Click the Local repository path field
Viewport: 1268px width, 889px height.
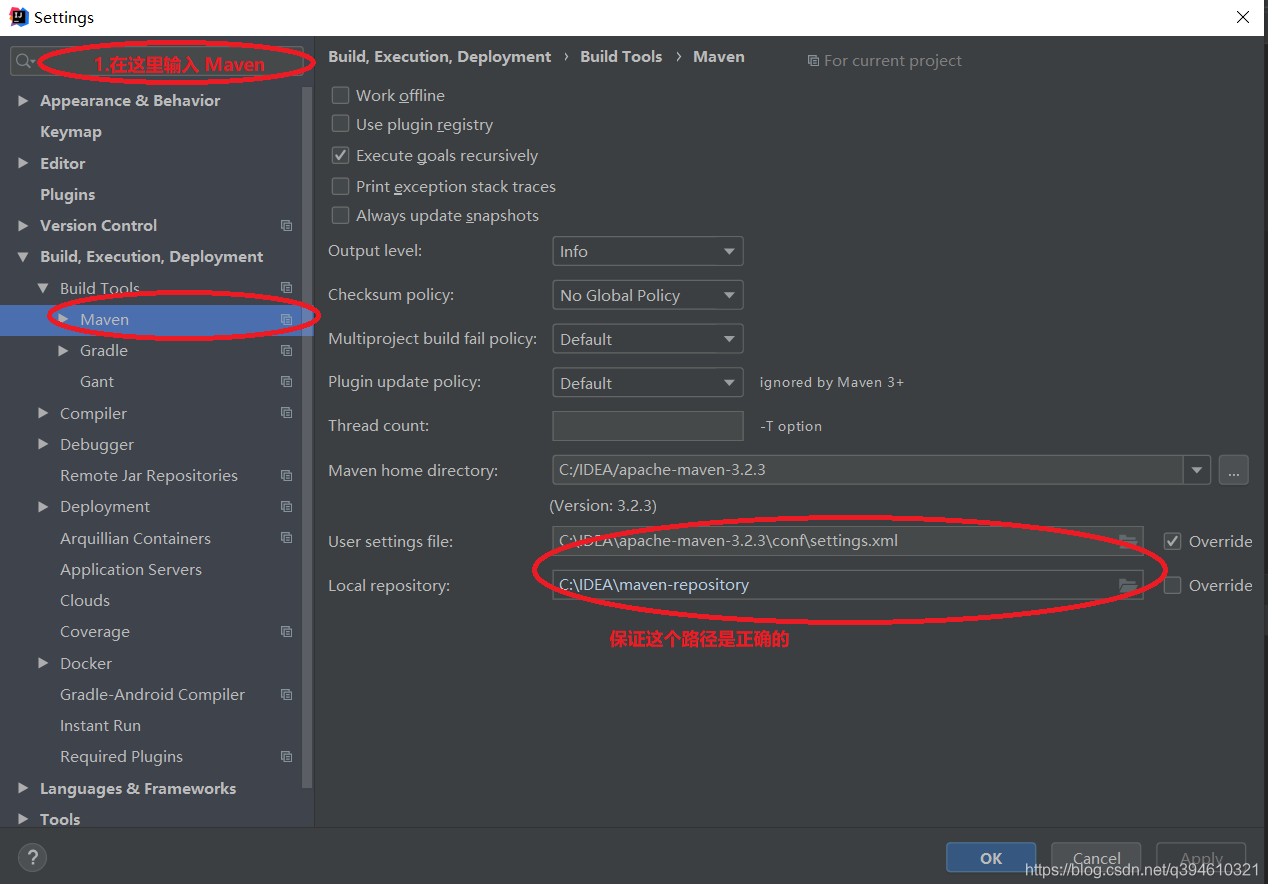[x=847, y=585]
